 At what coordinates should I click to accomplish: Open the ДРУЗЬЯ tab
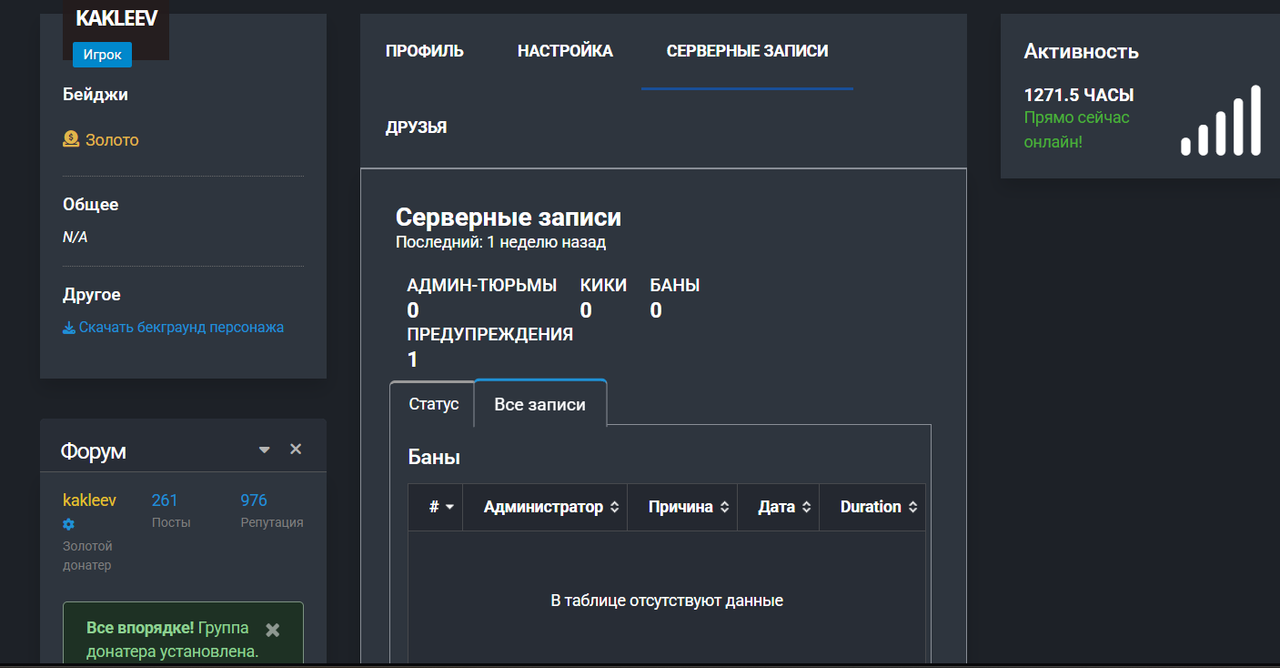pos(416,128)
